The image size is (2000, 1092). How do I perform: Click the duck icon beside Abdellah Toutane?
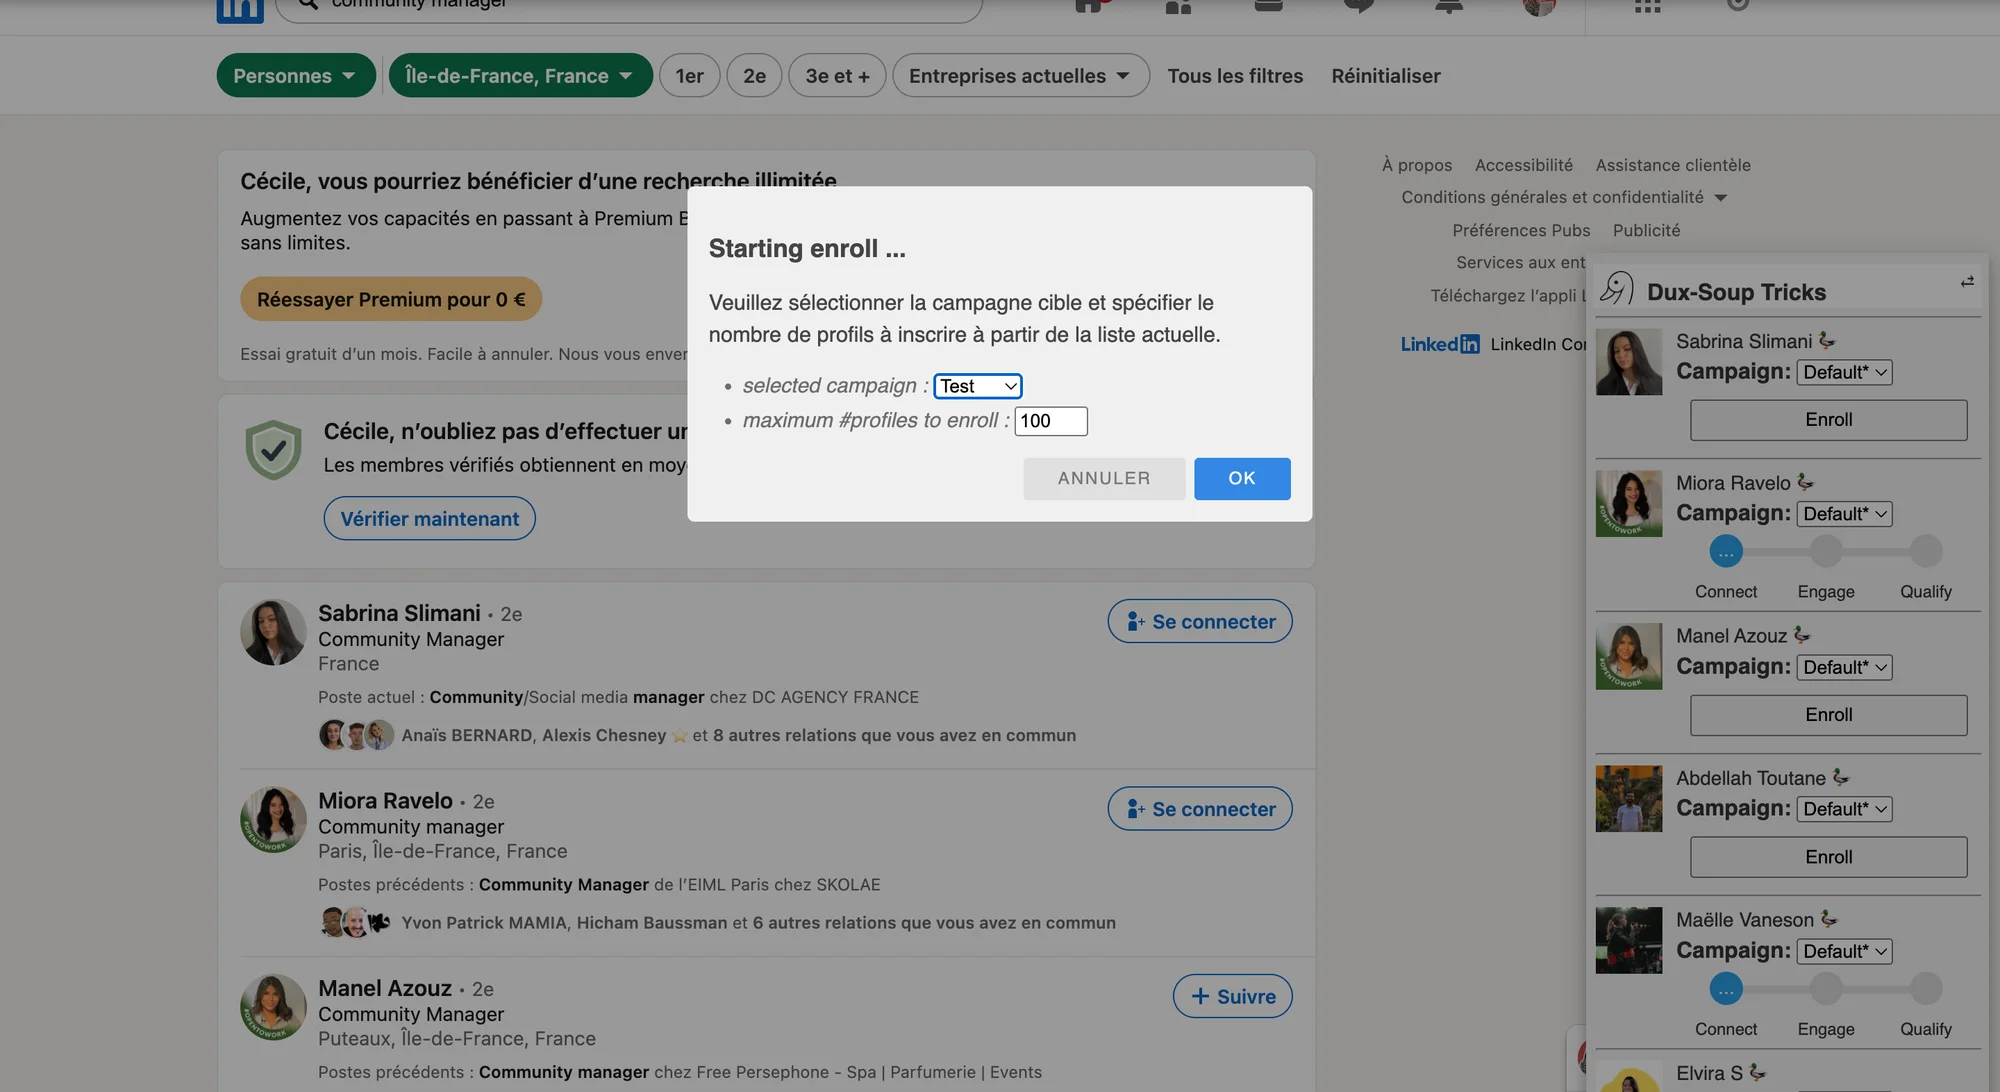pyautogui.click(x=1841, y=777)
